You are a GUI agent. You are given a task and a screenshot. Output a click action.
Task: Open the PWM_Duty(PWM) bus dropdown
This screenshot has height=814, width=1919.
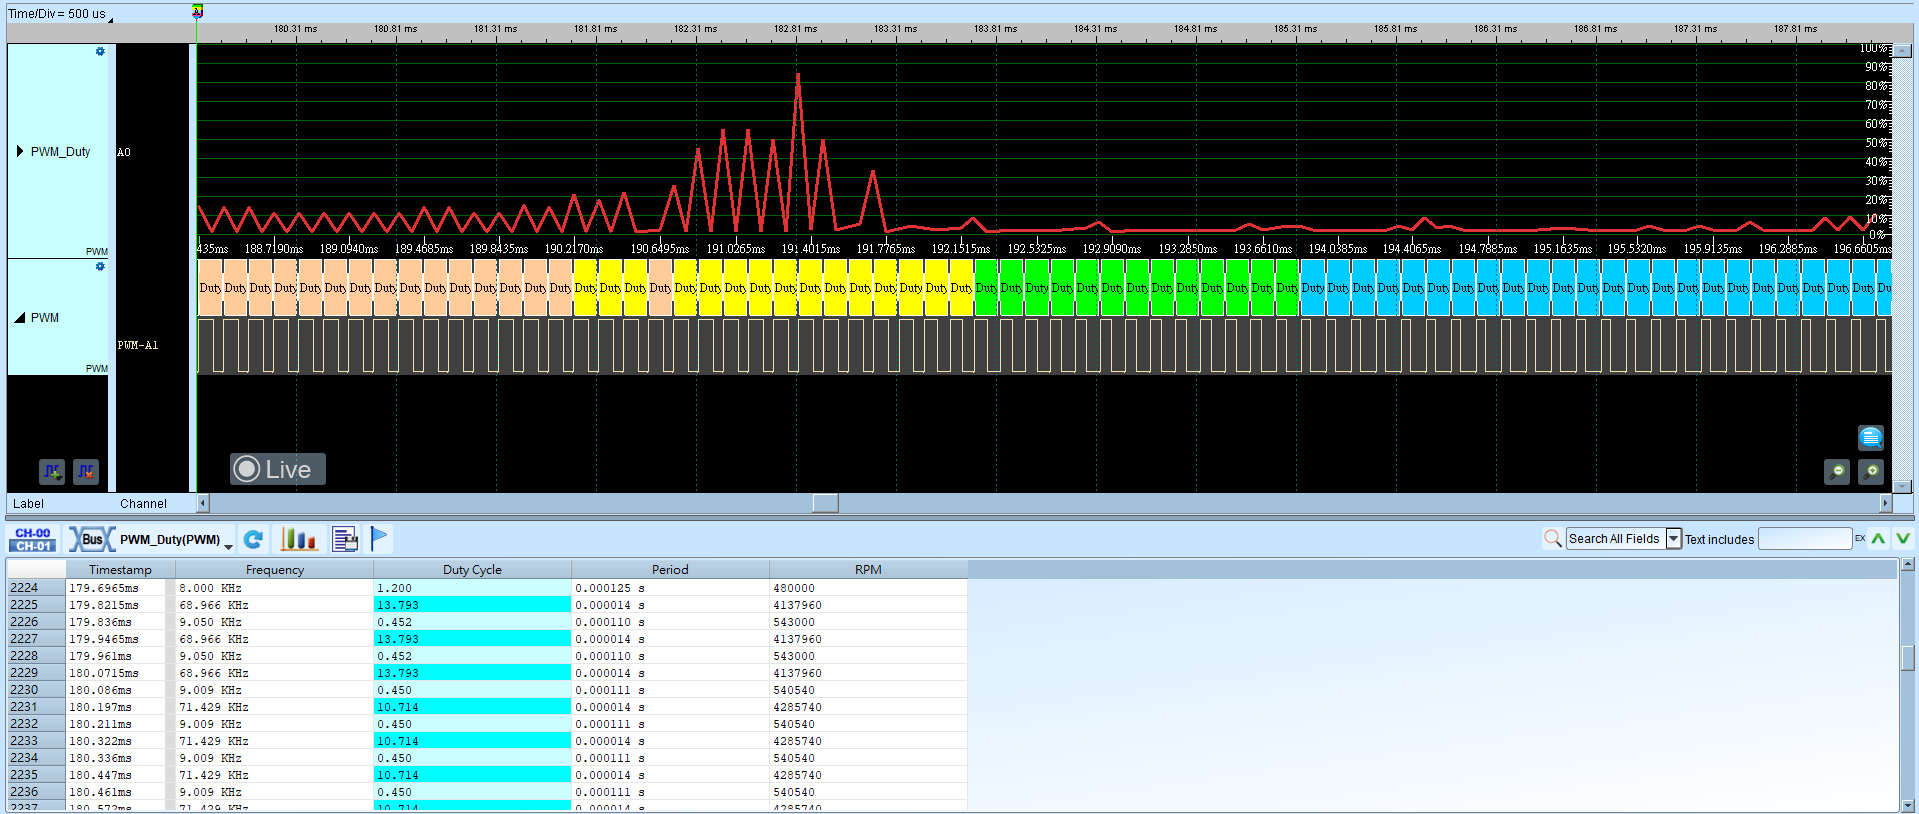tap(229, 546)
